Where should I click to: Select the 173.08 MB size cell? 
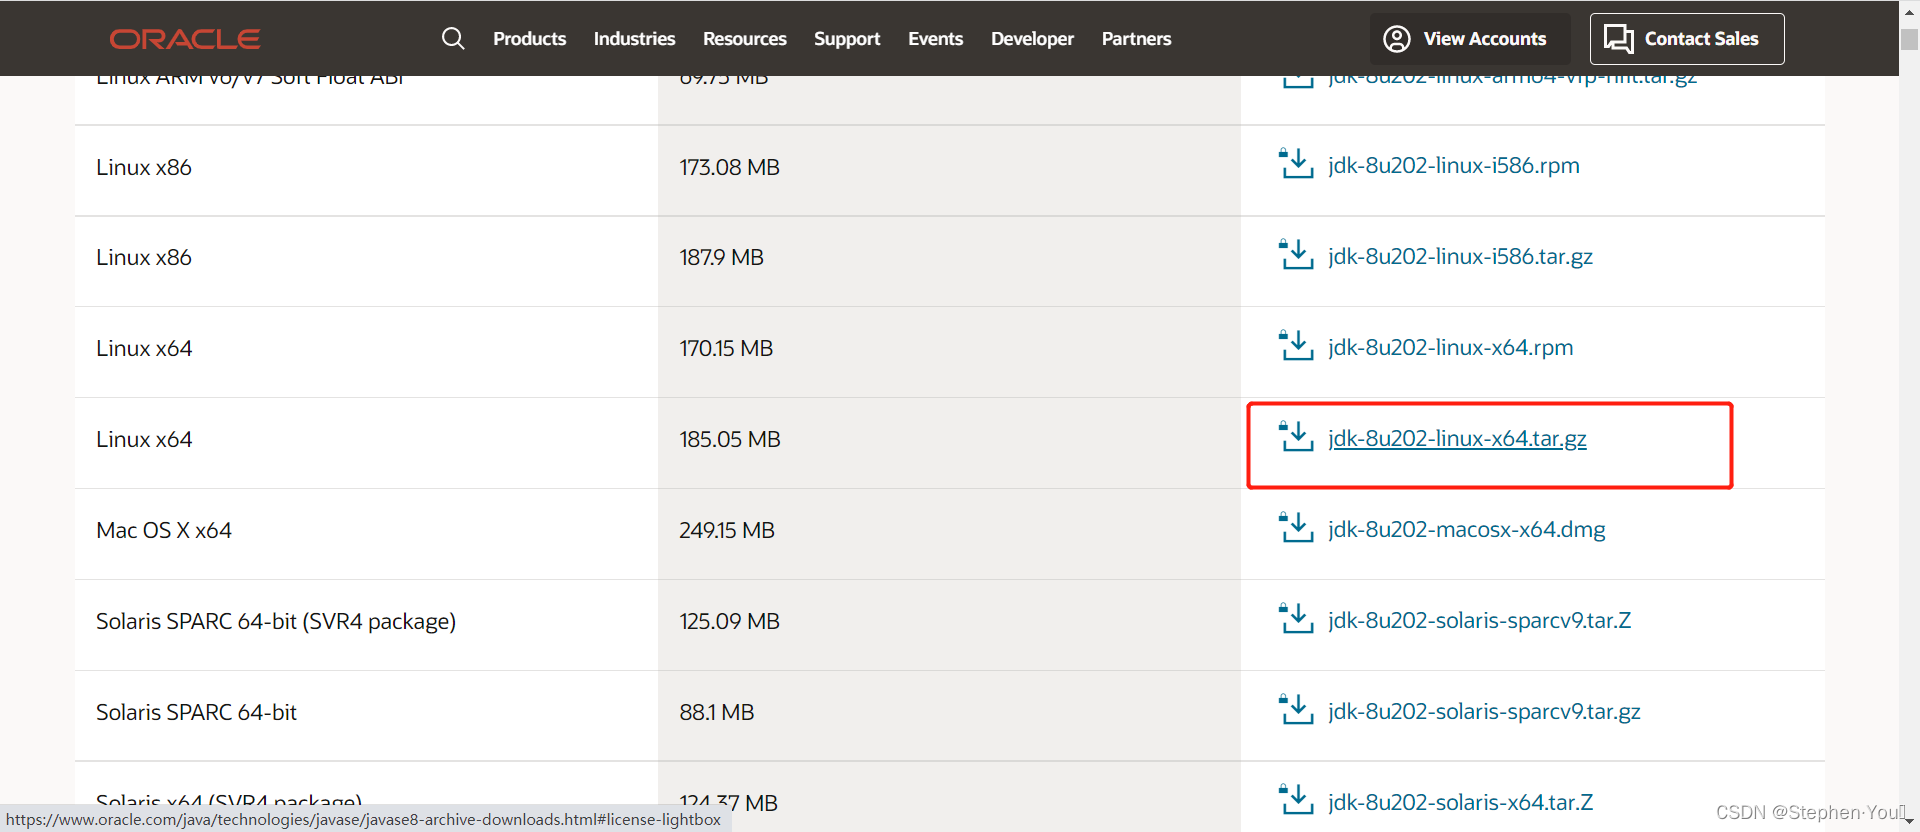point(949,171)
